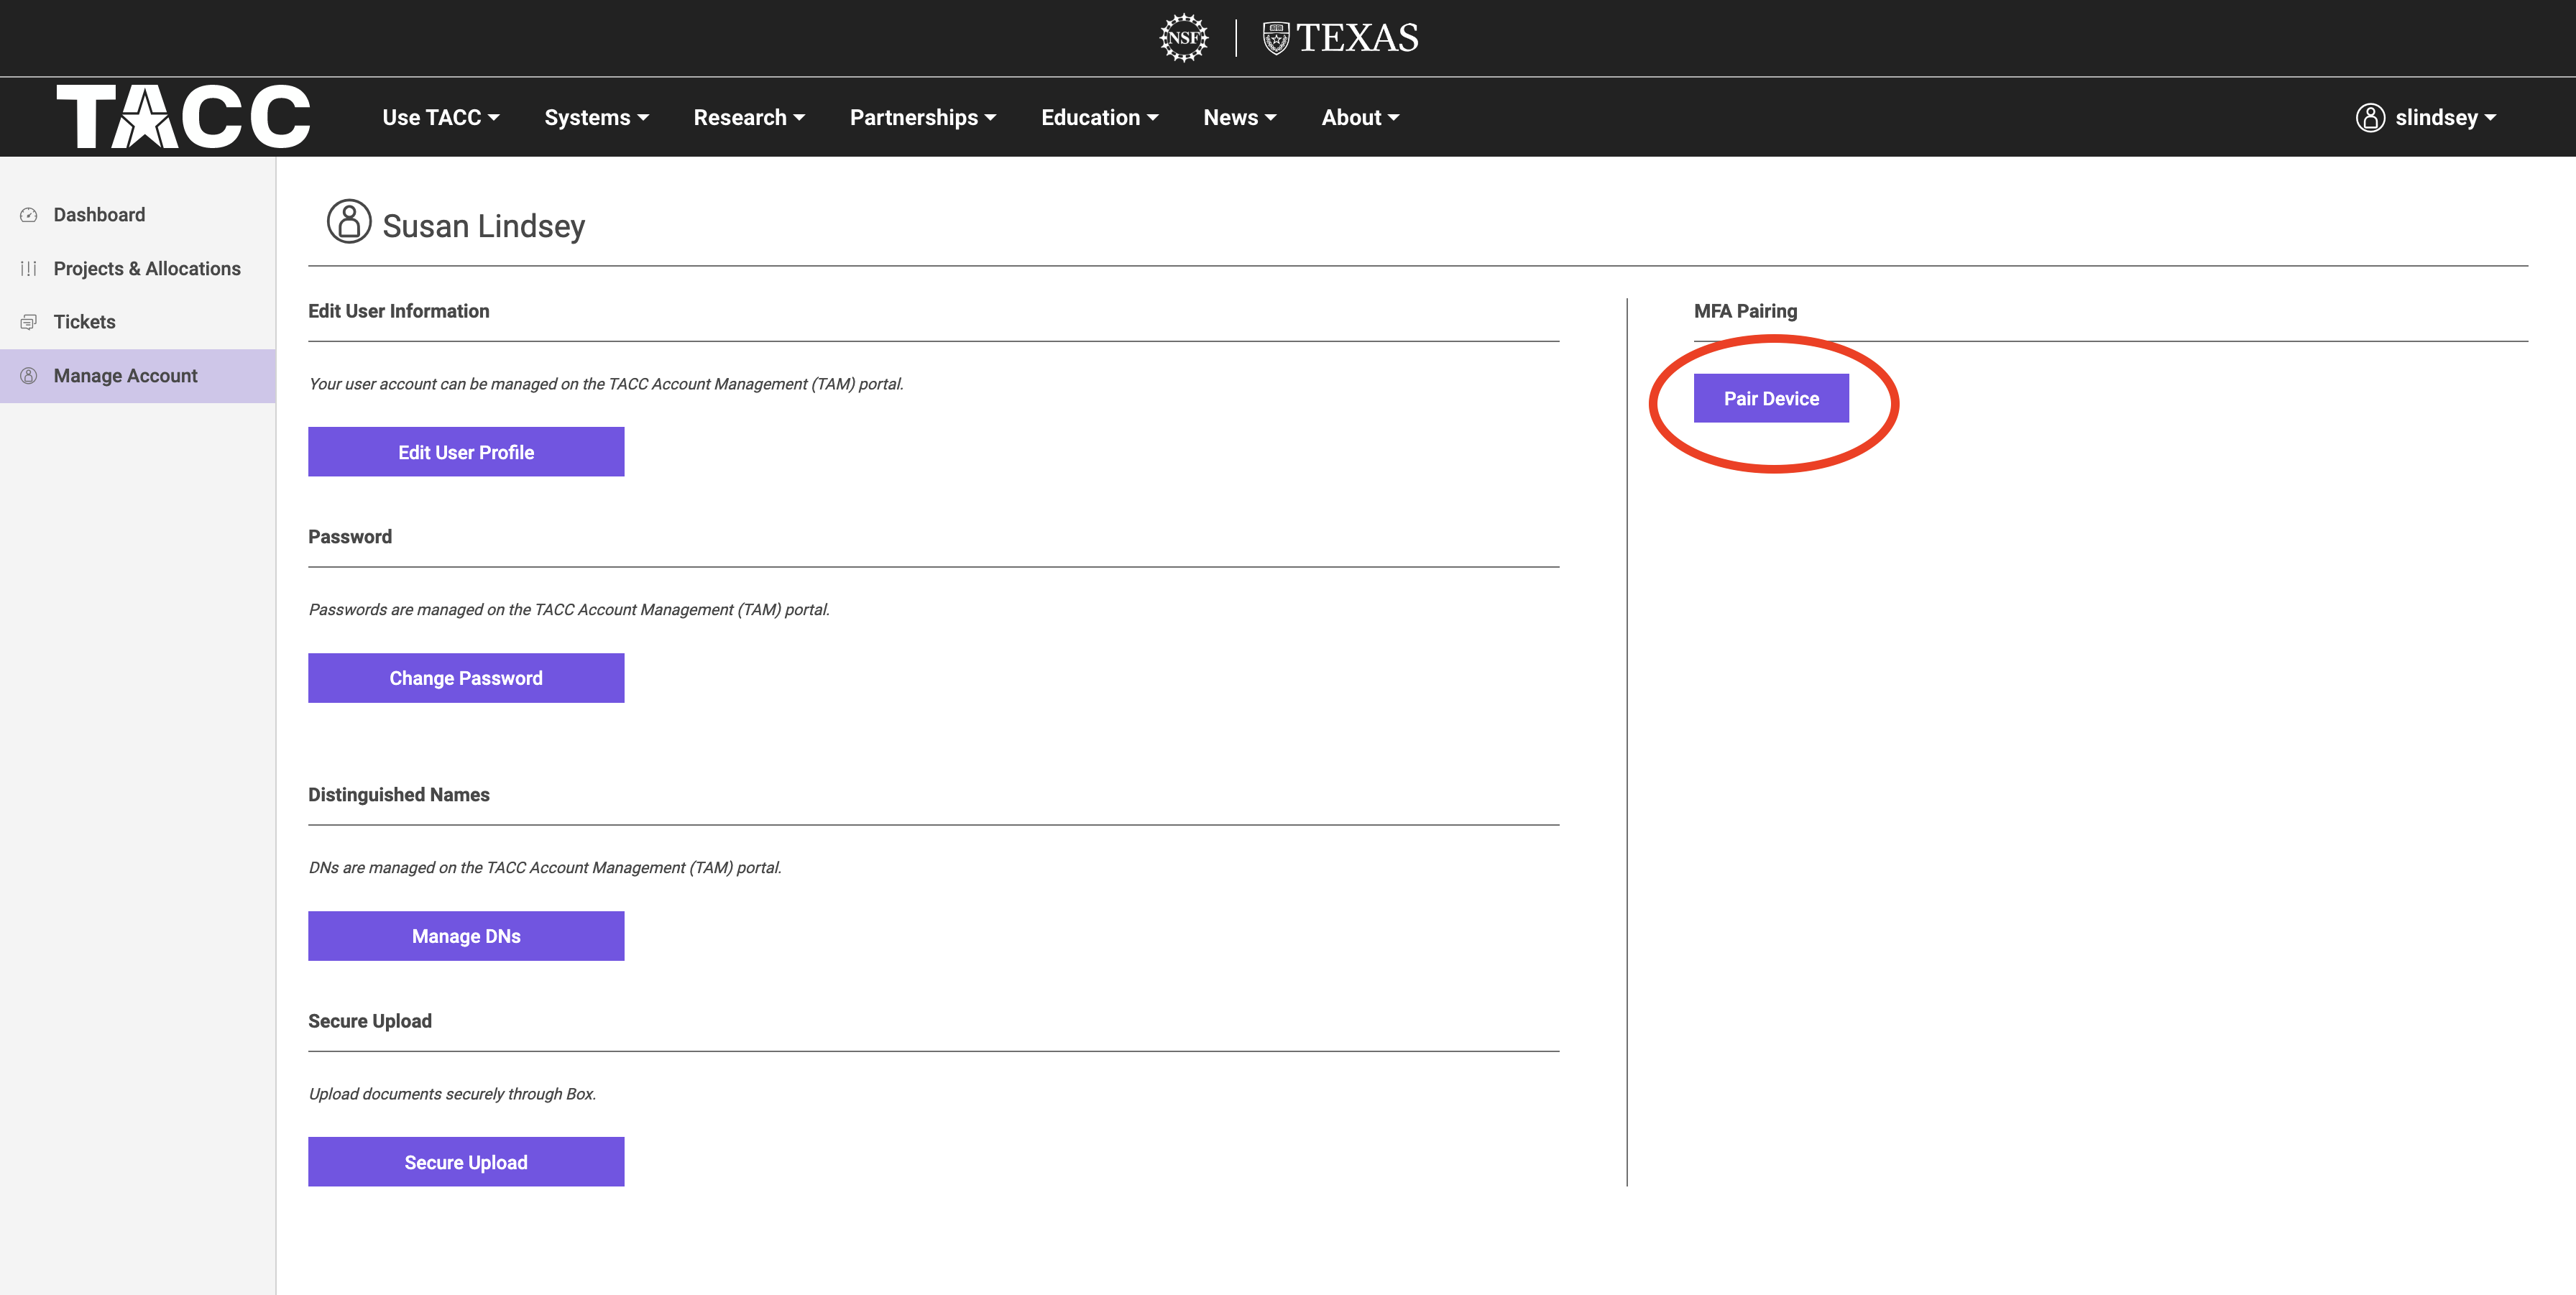Click the Texas shield logo

tap(1275, 38)
